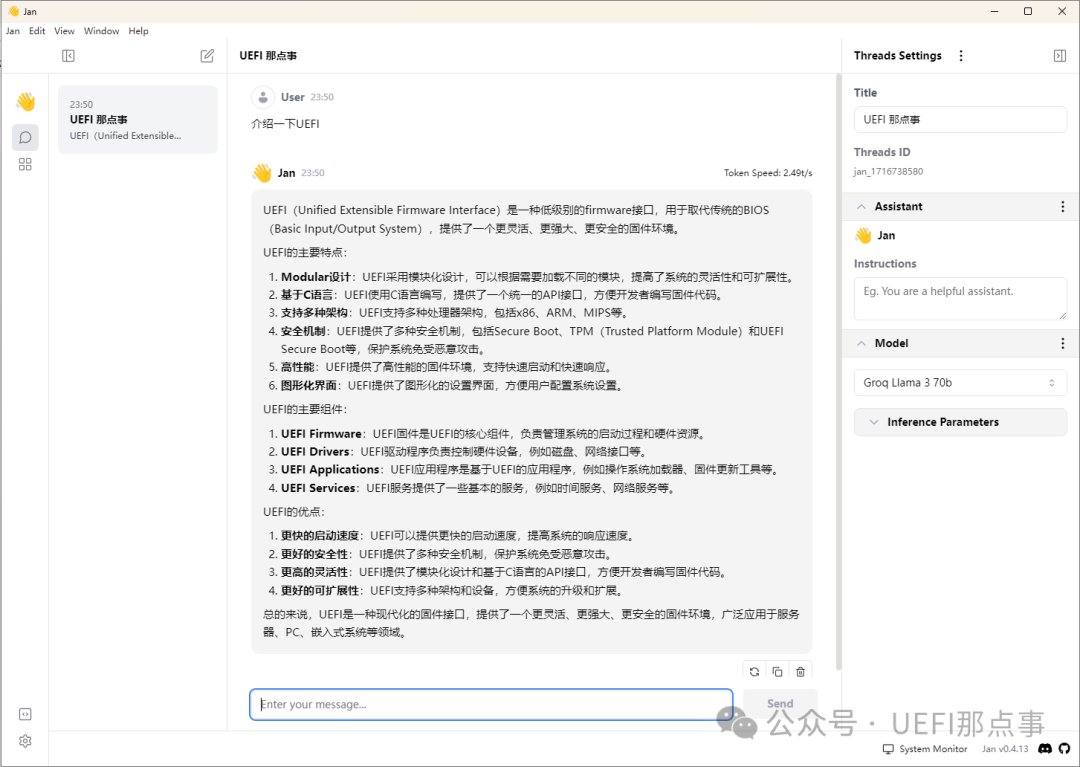Open the View menu
This screenshot has height=767, width=1080.
pos(64,31)
